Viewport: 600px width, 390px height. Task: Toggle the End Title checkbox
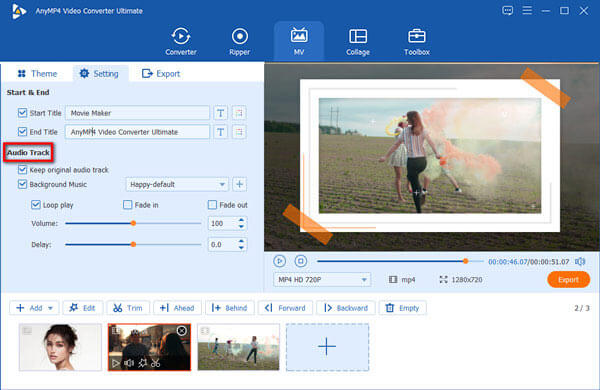tap(22, 132)
